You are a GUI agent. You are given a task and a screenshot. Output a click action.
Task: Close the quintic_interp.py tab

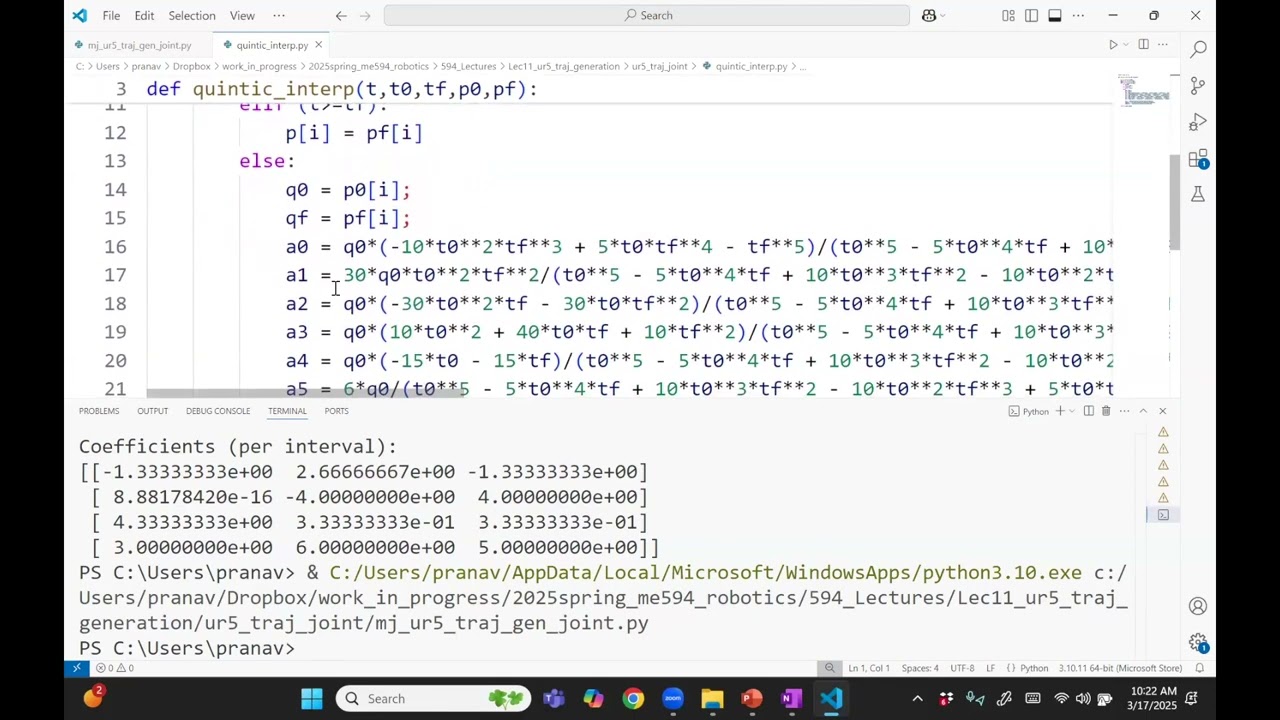coord(319,45)
